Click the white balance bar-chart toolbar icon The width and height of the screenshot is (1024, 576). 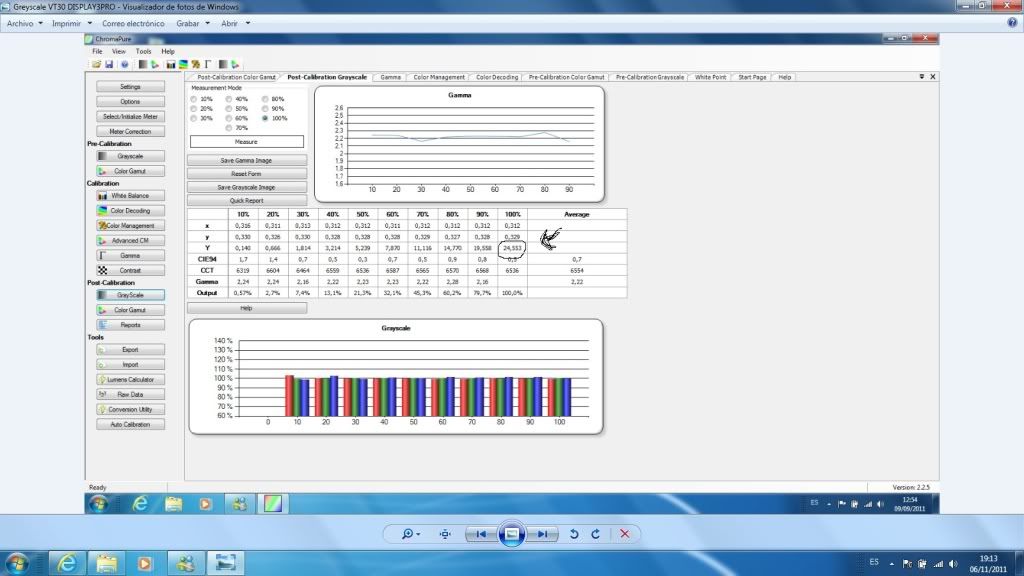point(170,65)
